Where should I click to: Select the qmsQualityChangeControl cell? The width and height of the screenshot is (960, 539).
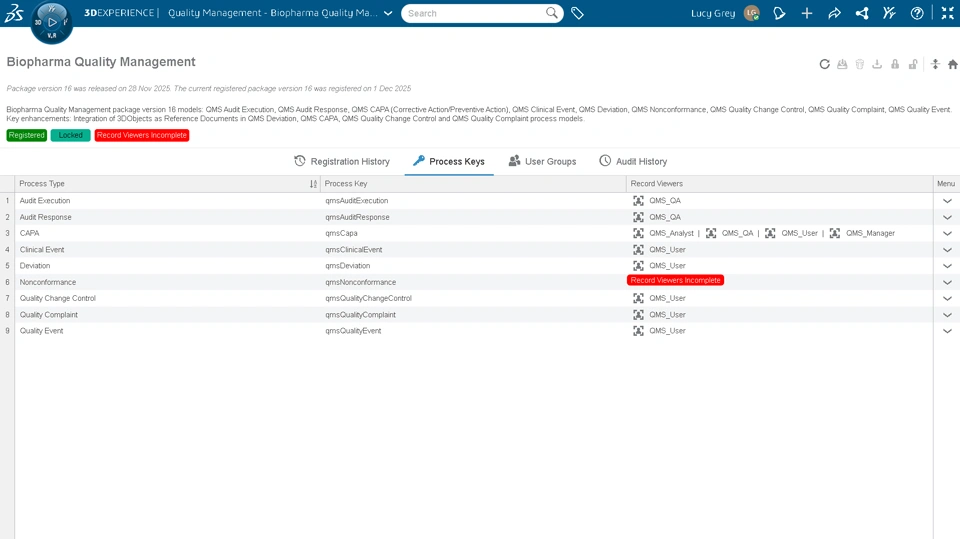(x=473, y=298)
